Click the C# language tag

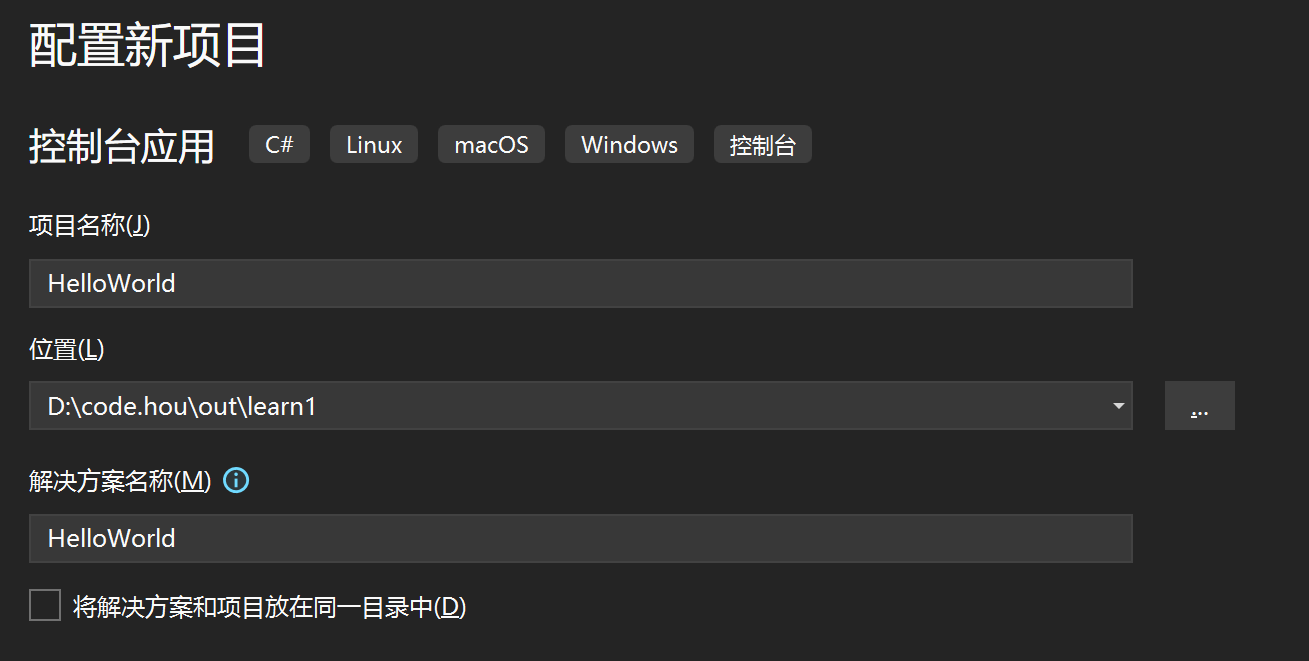point(279,145)
